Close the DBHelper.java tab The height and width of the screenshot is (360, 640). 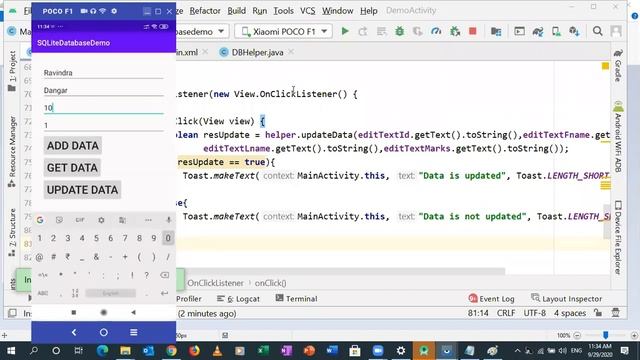tap(291, 52)
